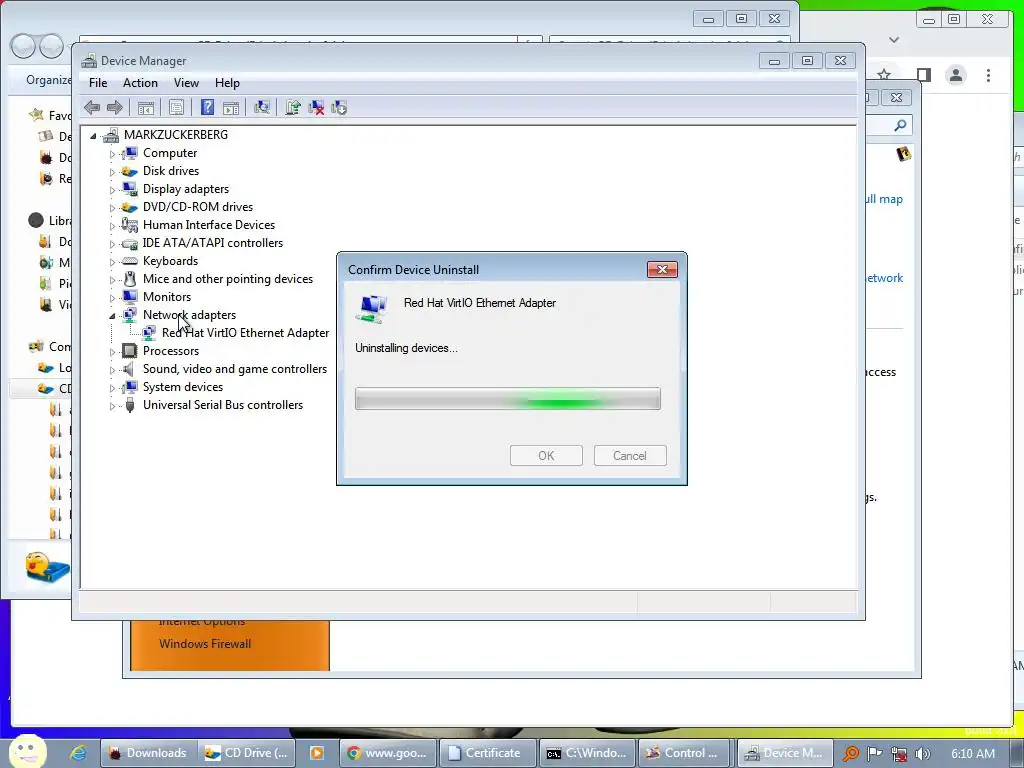This screenshot has width=1024, height=768.
Task: Click the Disable device down-arrow toolbar icon
Action: pyautogui.click(x=339, y=108)
